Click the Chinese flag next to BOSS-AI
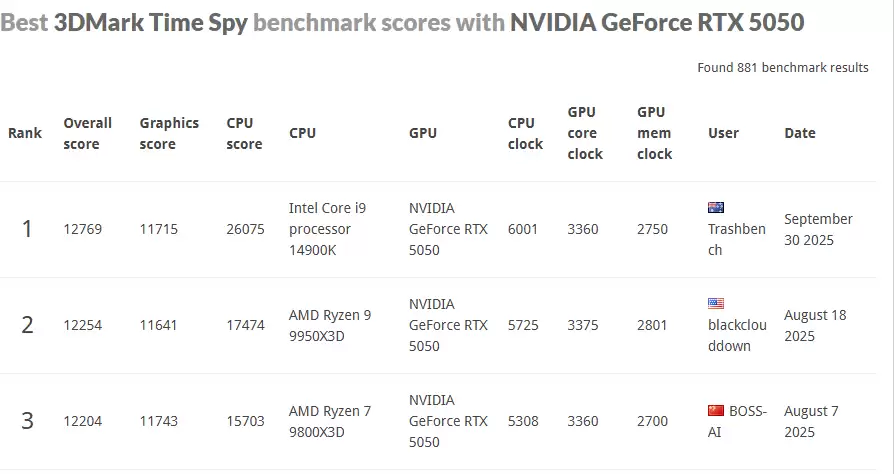This screenshot has width=894, height=474. point(716,411)
